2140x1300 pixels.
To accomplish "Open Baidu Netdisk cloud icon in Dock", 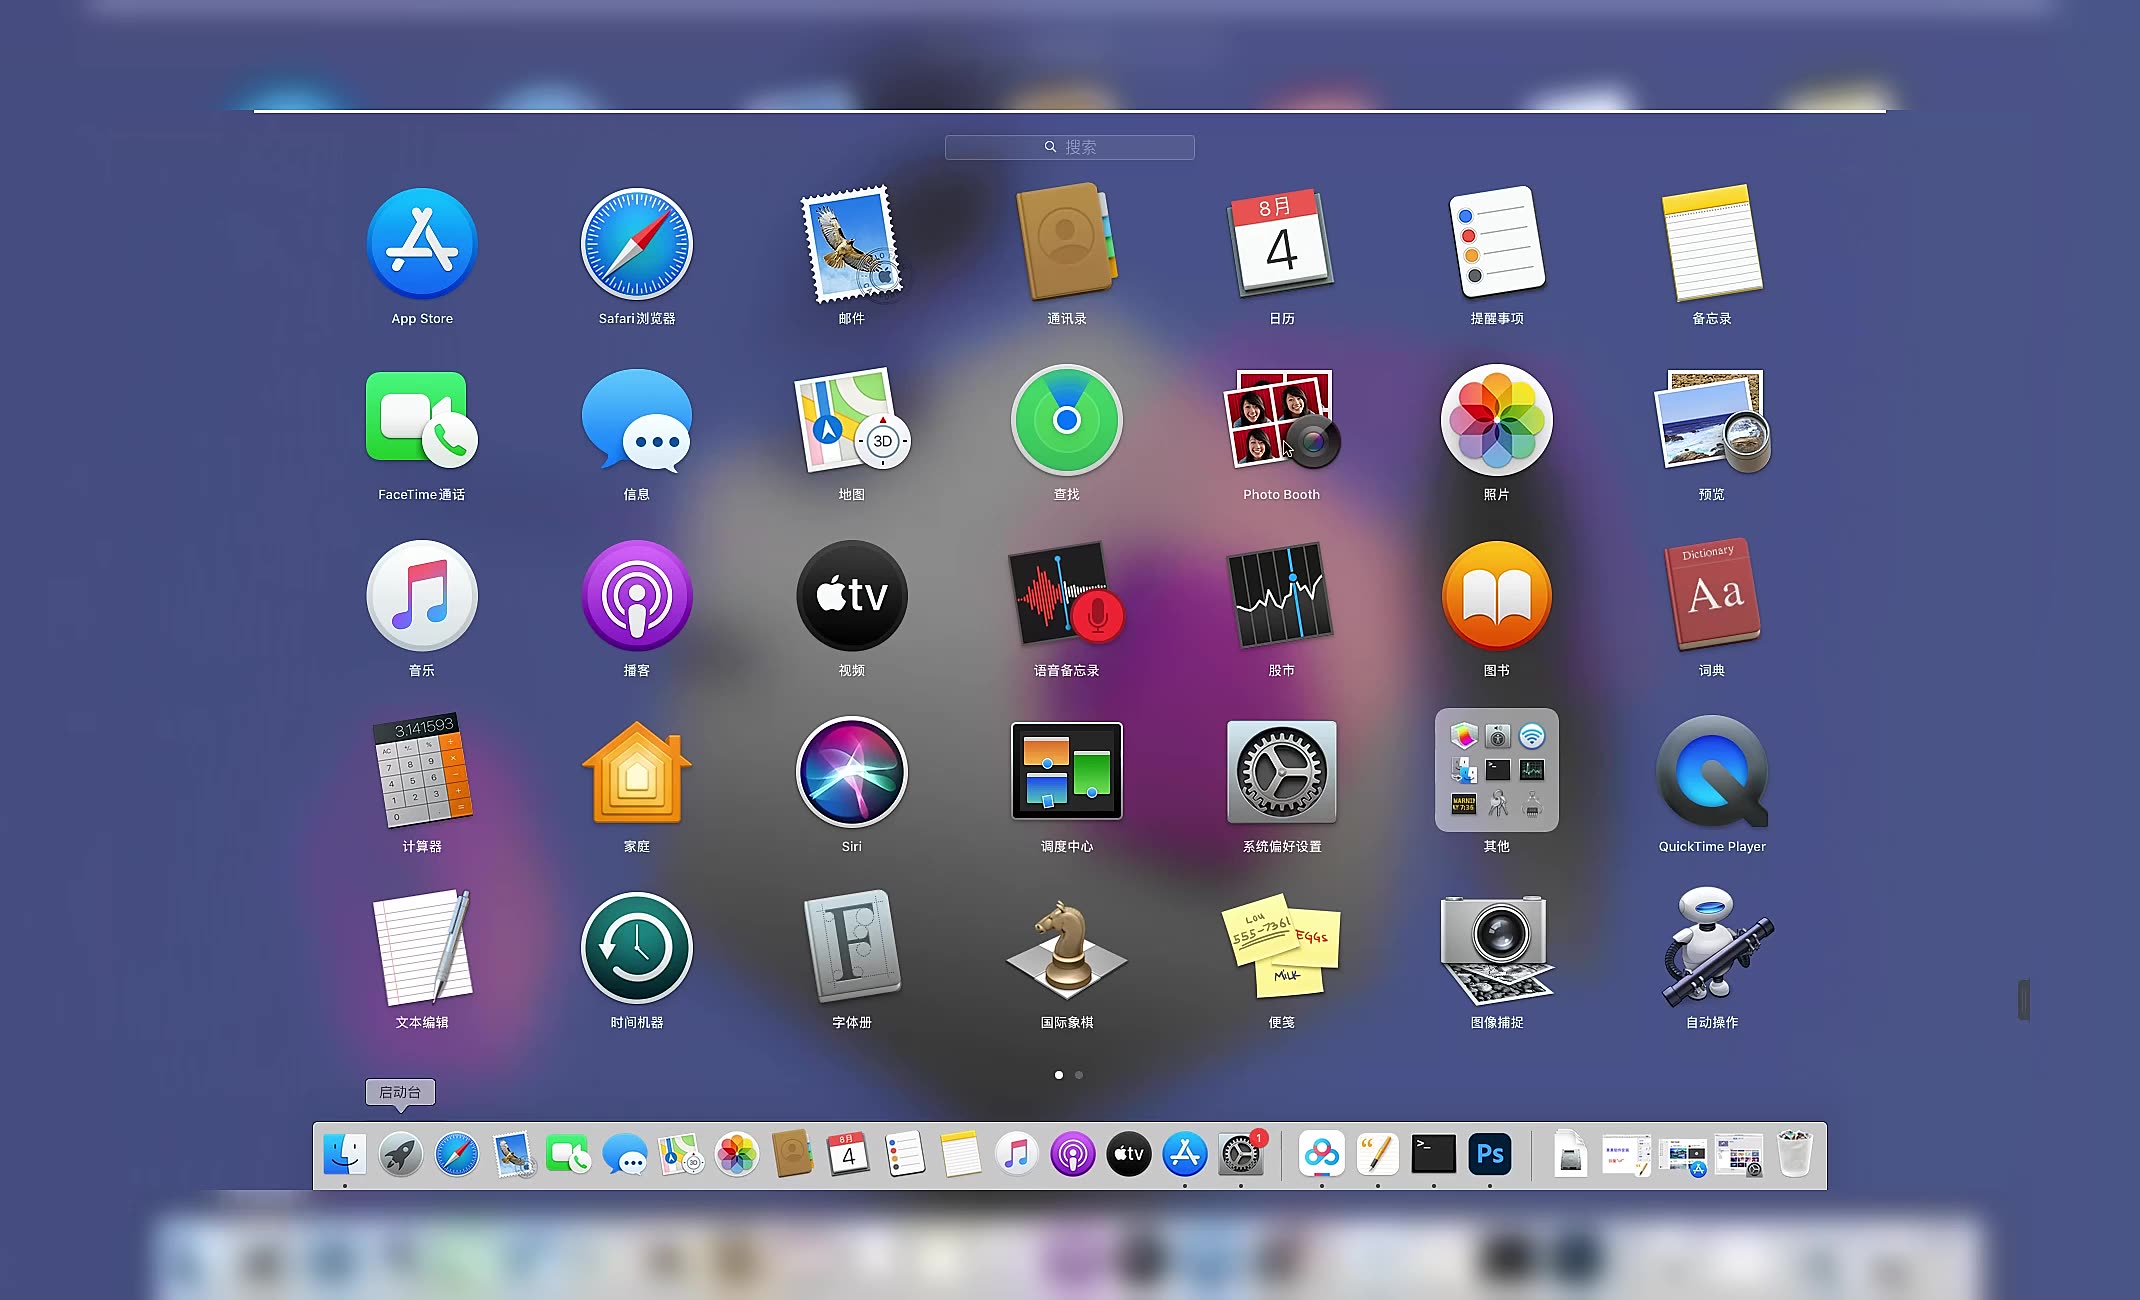I will tap(1322, 1154).
